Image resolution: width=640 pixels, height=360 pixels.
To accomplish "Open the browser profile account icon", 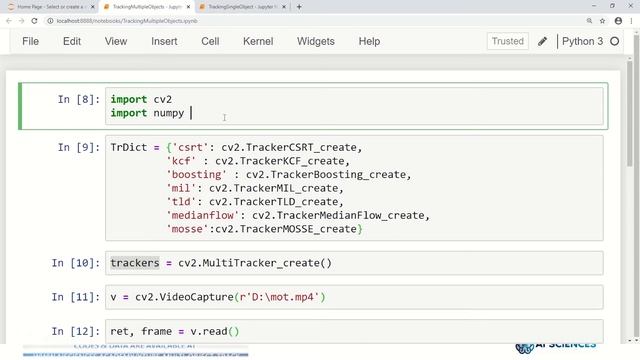I will click(x=618, y=21).
